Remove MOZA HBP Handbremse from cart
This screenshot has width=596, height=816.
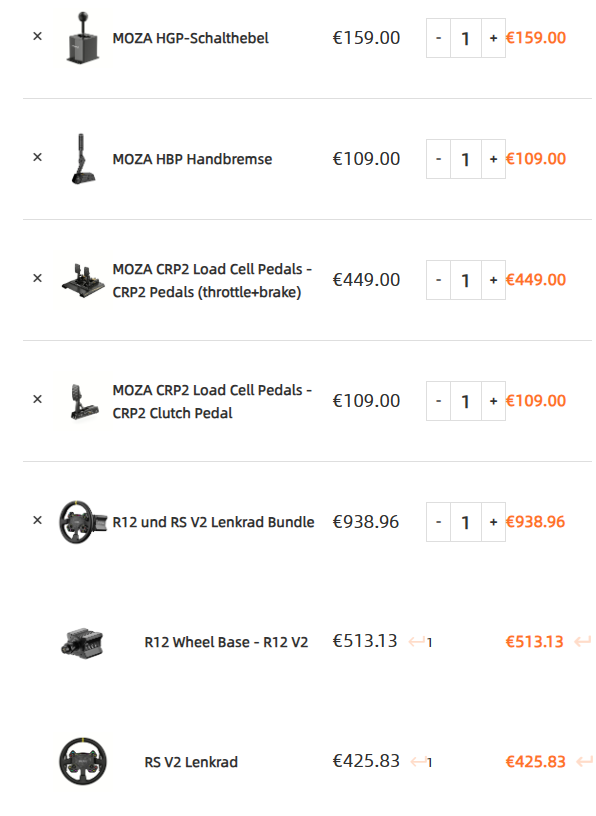(37, 157)
